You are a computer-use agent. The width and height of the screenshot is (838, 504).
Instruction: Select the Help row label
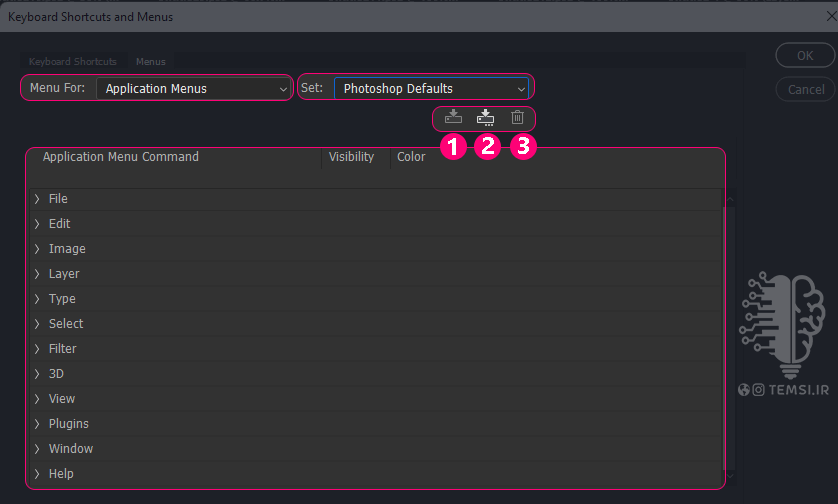61,474
